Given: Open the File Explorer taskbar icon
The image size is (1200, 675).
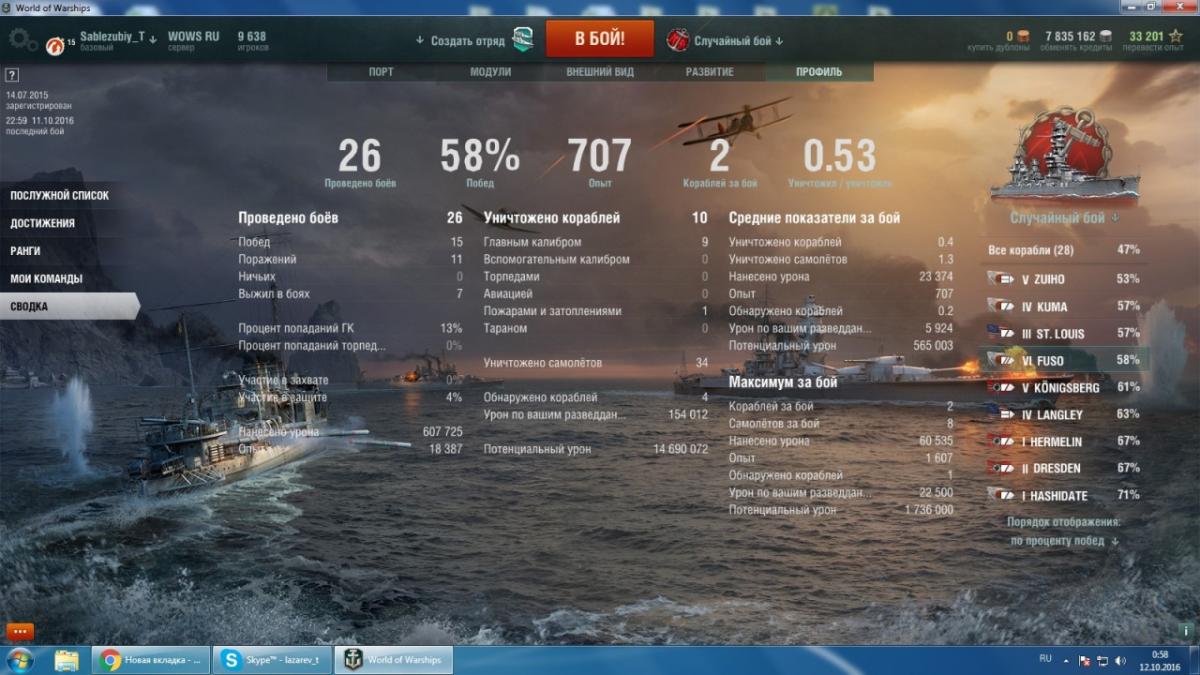Looking at the screenshot, I should (67, 660).
